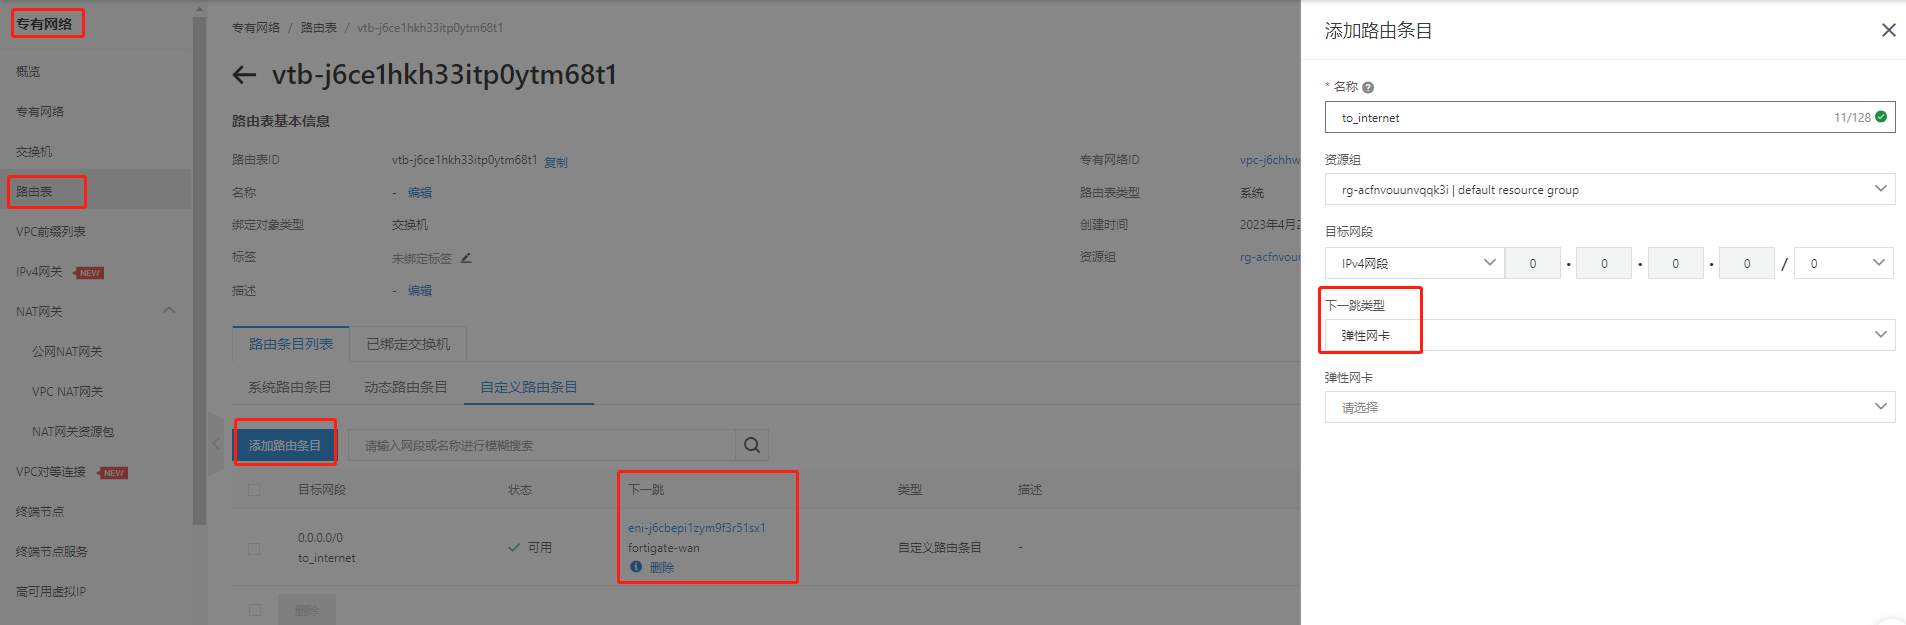Click the help icon next to 名称
Screen dimensions: 1906x625
point(1368,88)
